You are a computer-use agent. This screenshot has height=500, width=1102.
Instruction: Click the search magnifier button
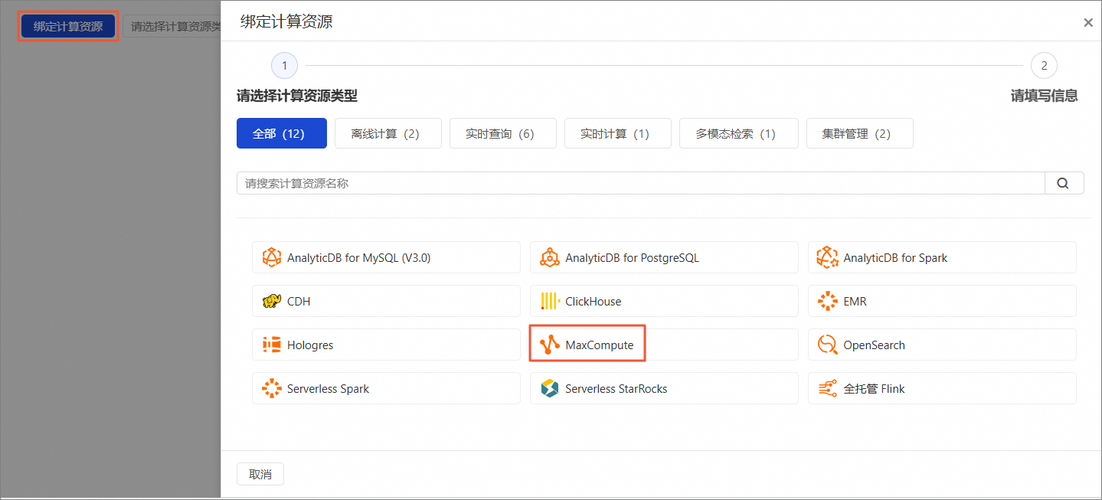coord(1063,184)
